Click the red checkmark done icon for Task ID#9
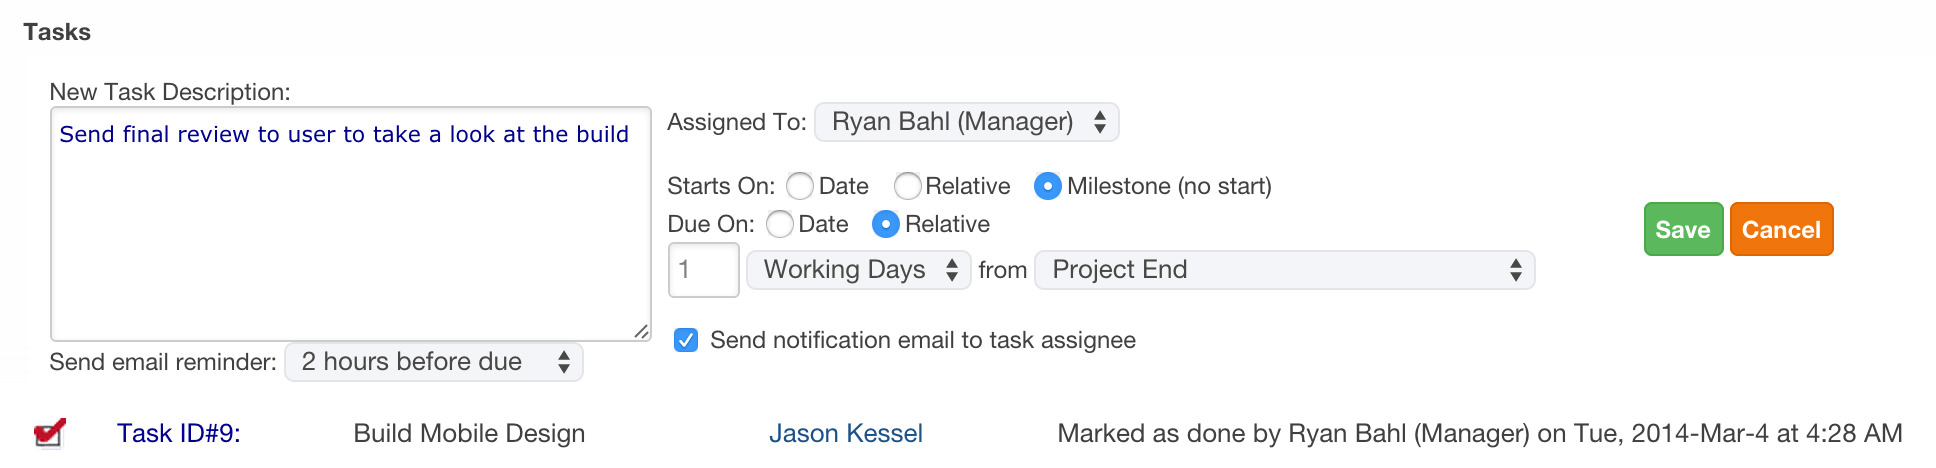The height and width of the screenshot is (468, 1936). click(x=50, y=432)
